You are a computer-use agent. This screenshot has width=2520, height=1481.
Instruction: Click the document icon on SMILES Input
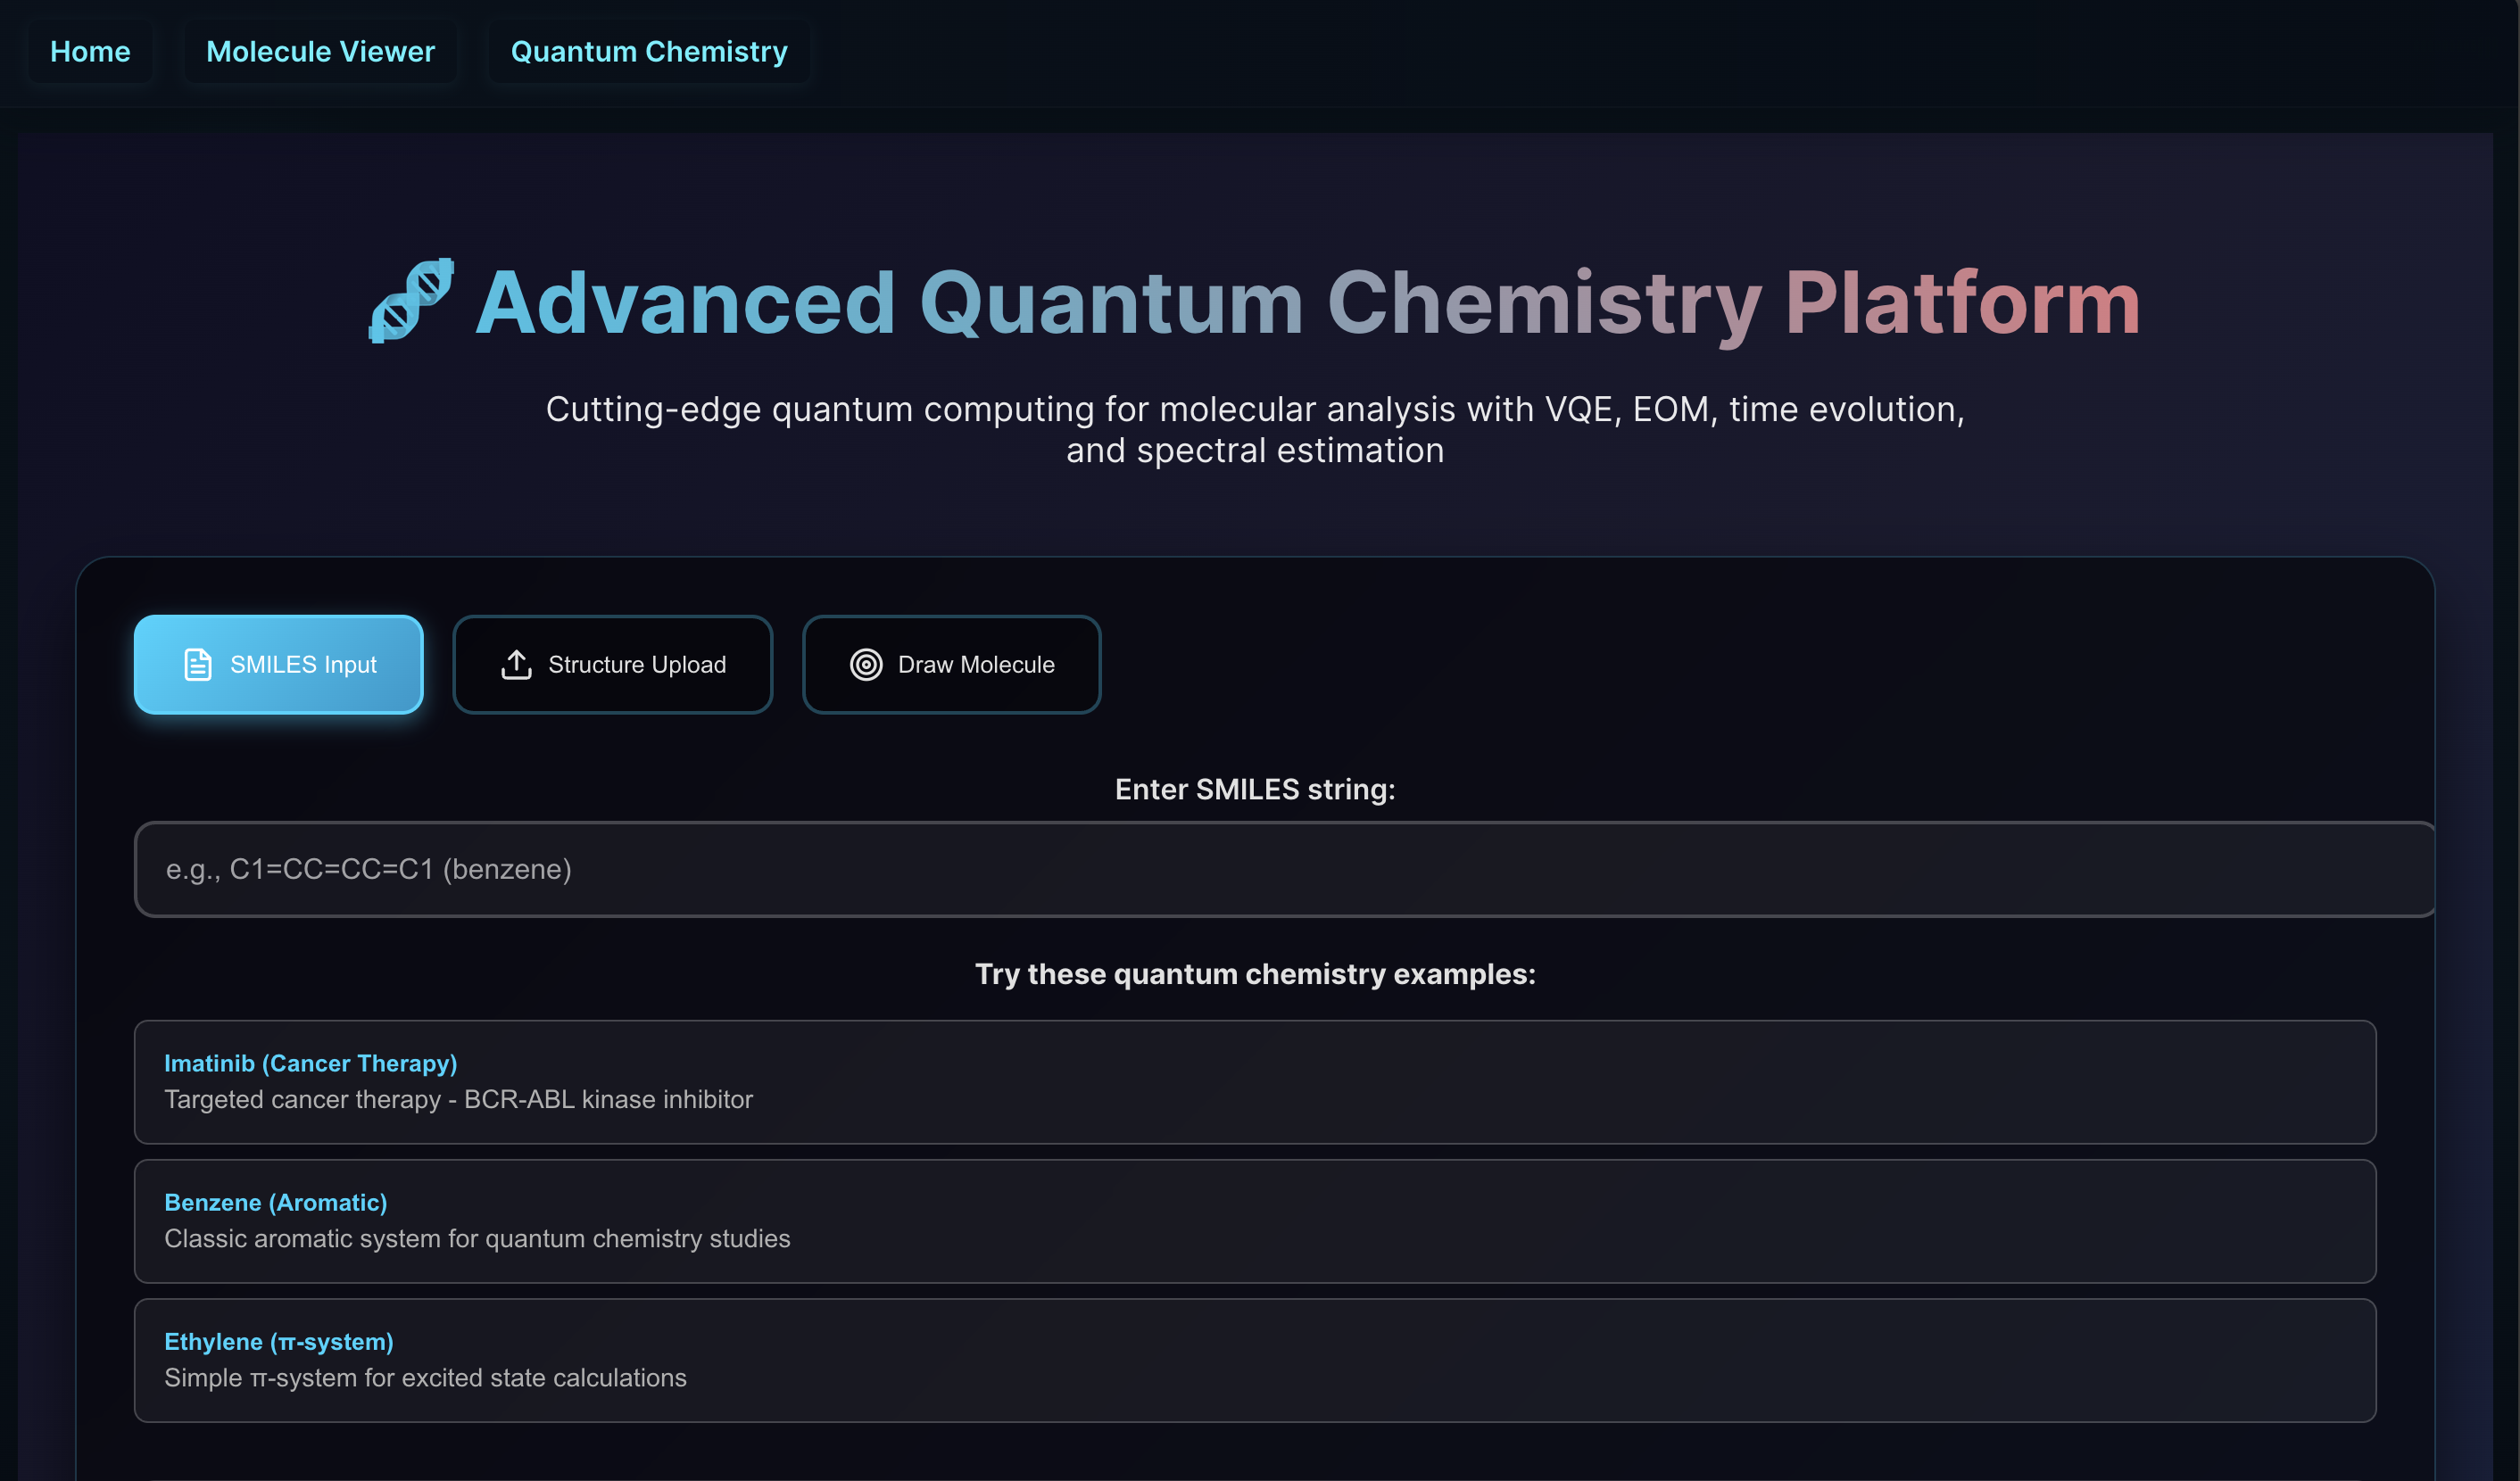198,664
